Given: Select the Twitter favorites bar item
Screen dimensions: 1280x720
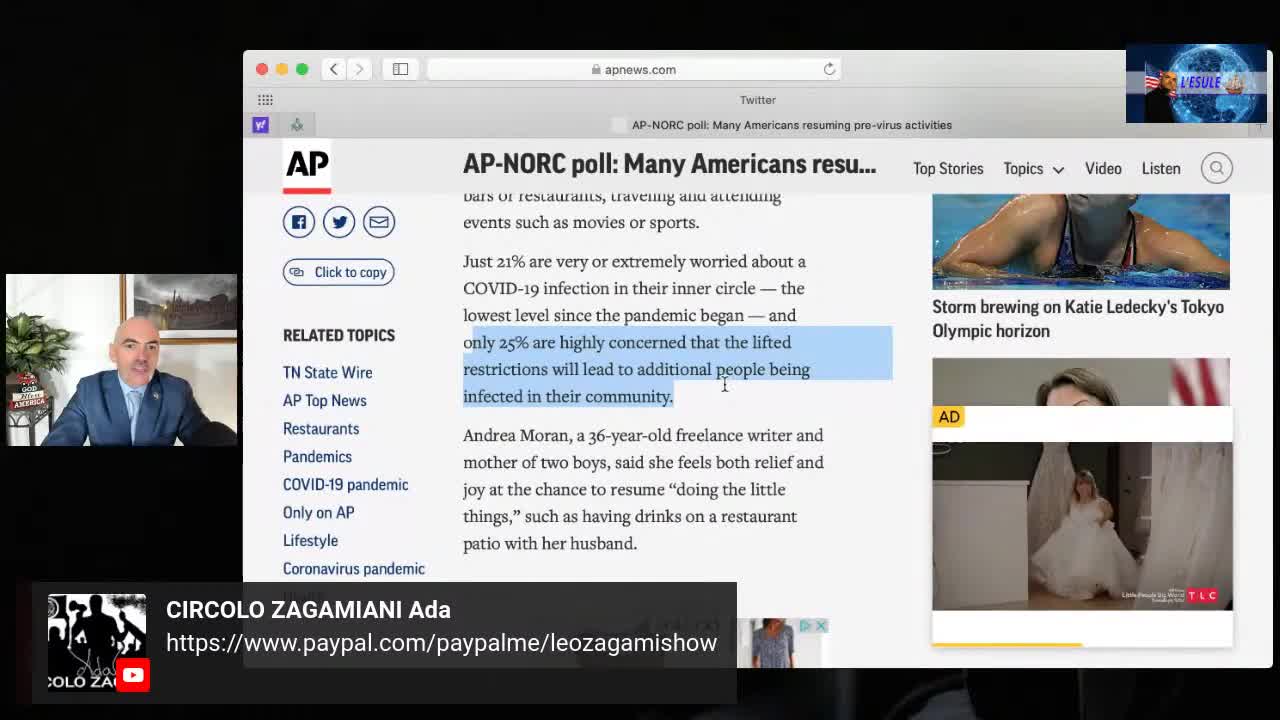Looking at the screenshot, I should (757, 100).
